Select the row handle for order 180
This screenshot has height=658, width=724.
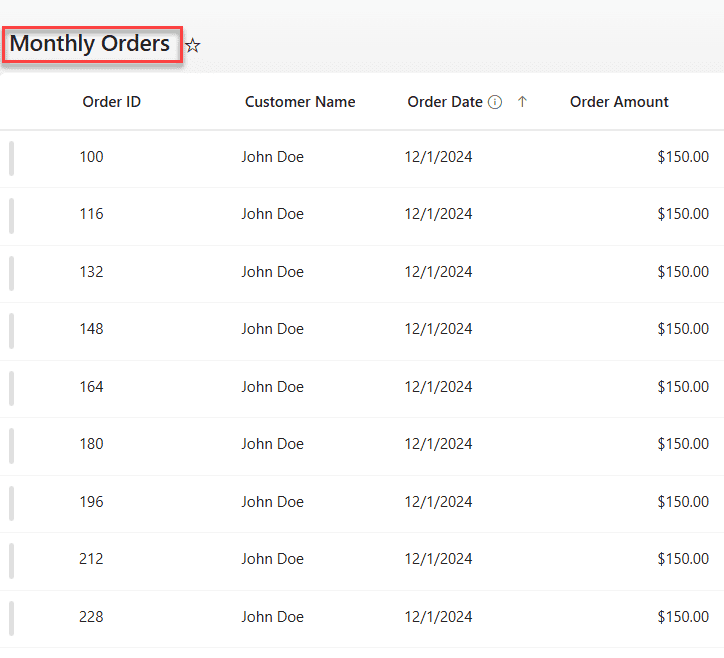point(12,446)
